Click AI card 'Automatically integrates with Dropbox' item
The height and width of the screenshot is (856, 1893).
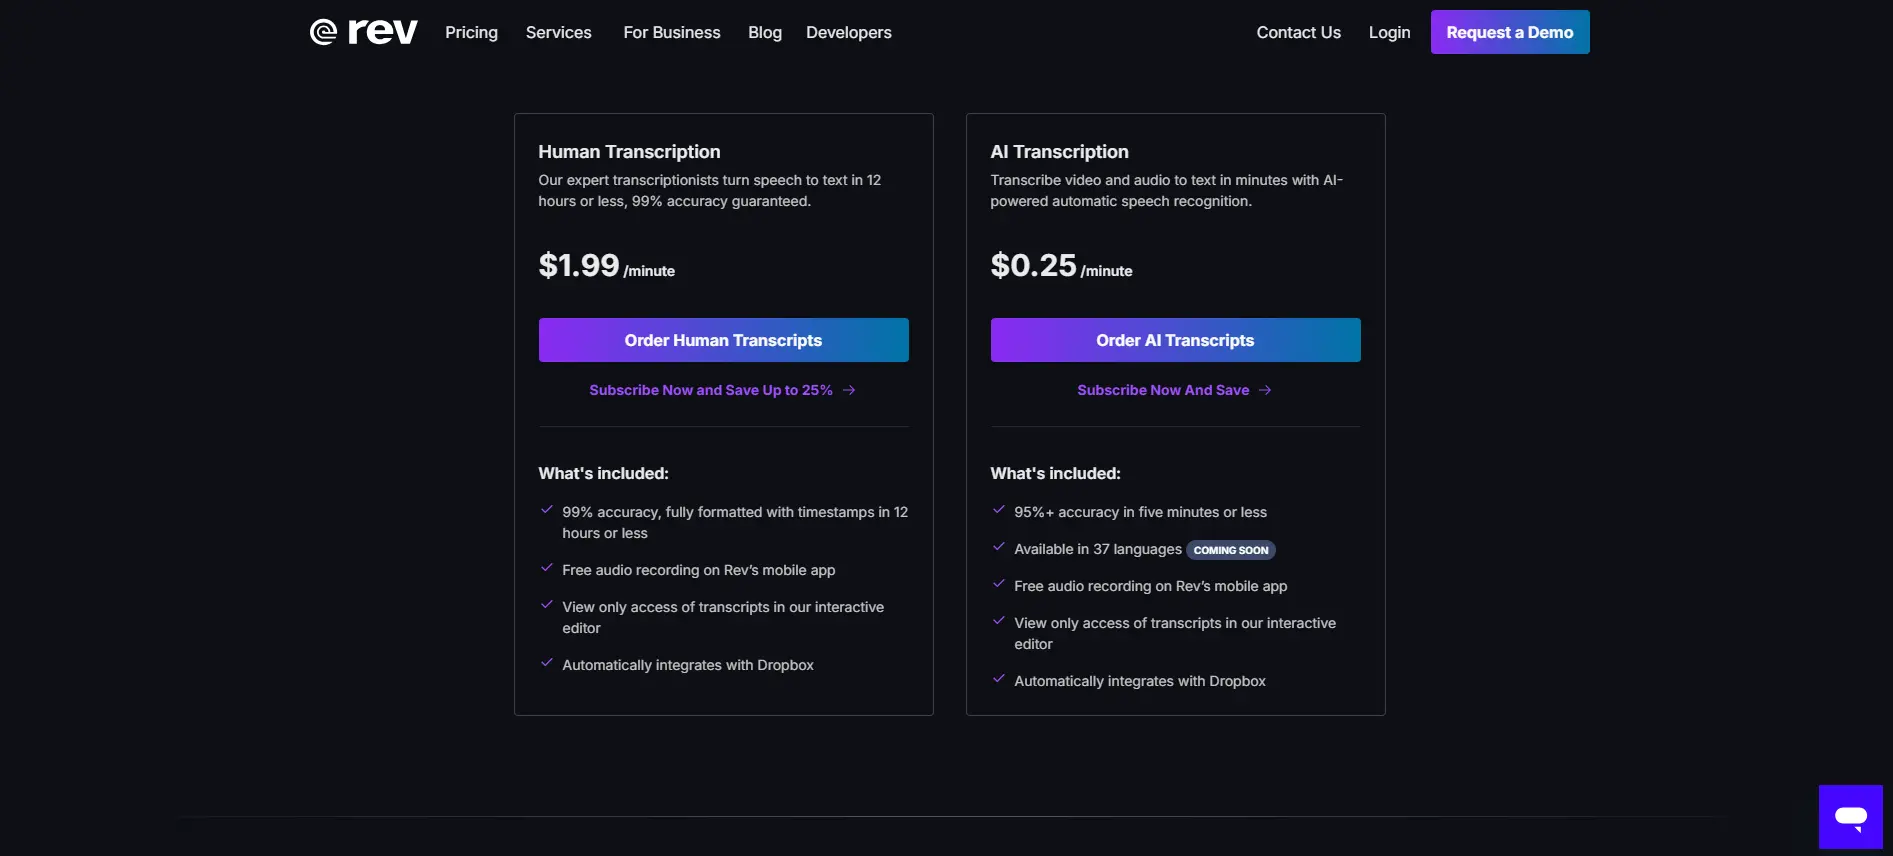click(1140, 681)
